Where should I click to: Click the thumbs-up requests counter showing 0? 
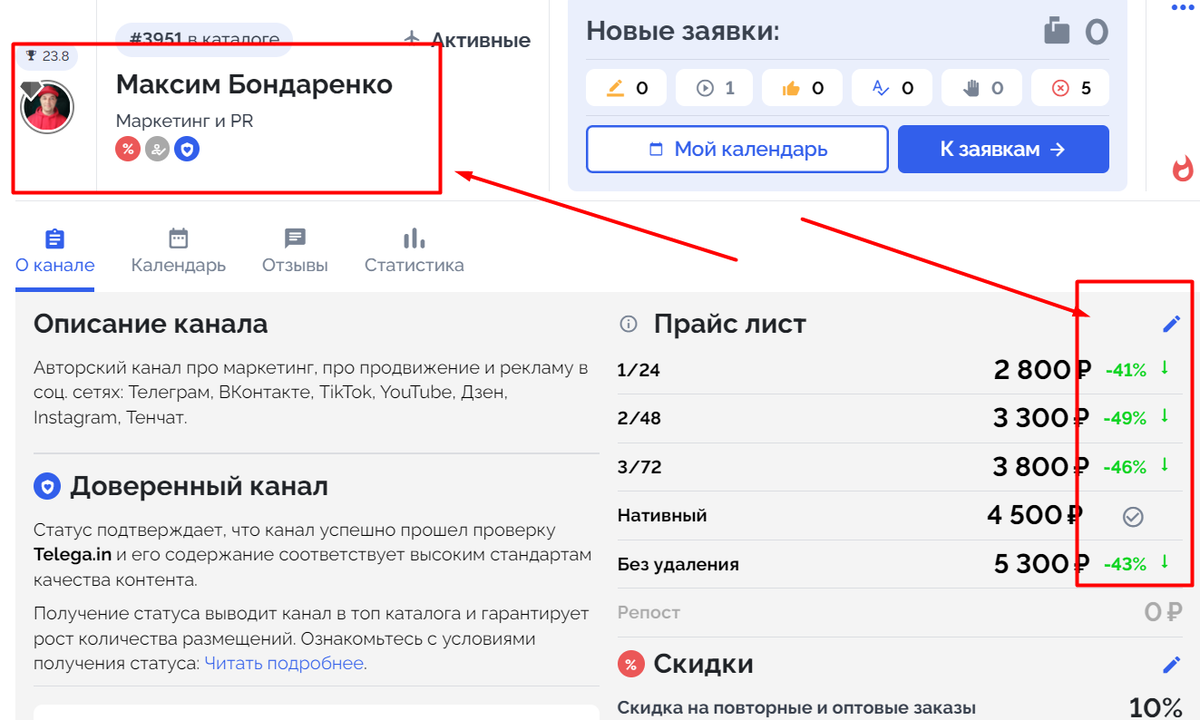point(805,88)
